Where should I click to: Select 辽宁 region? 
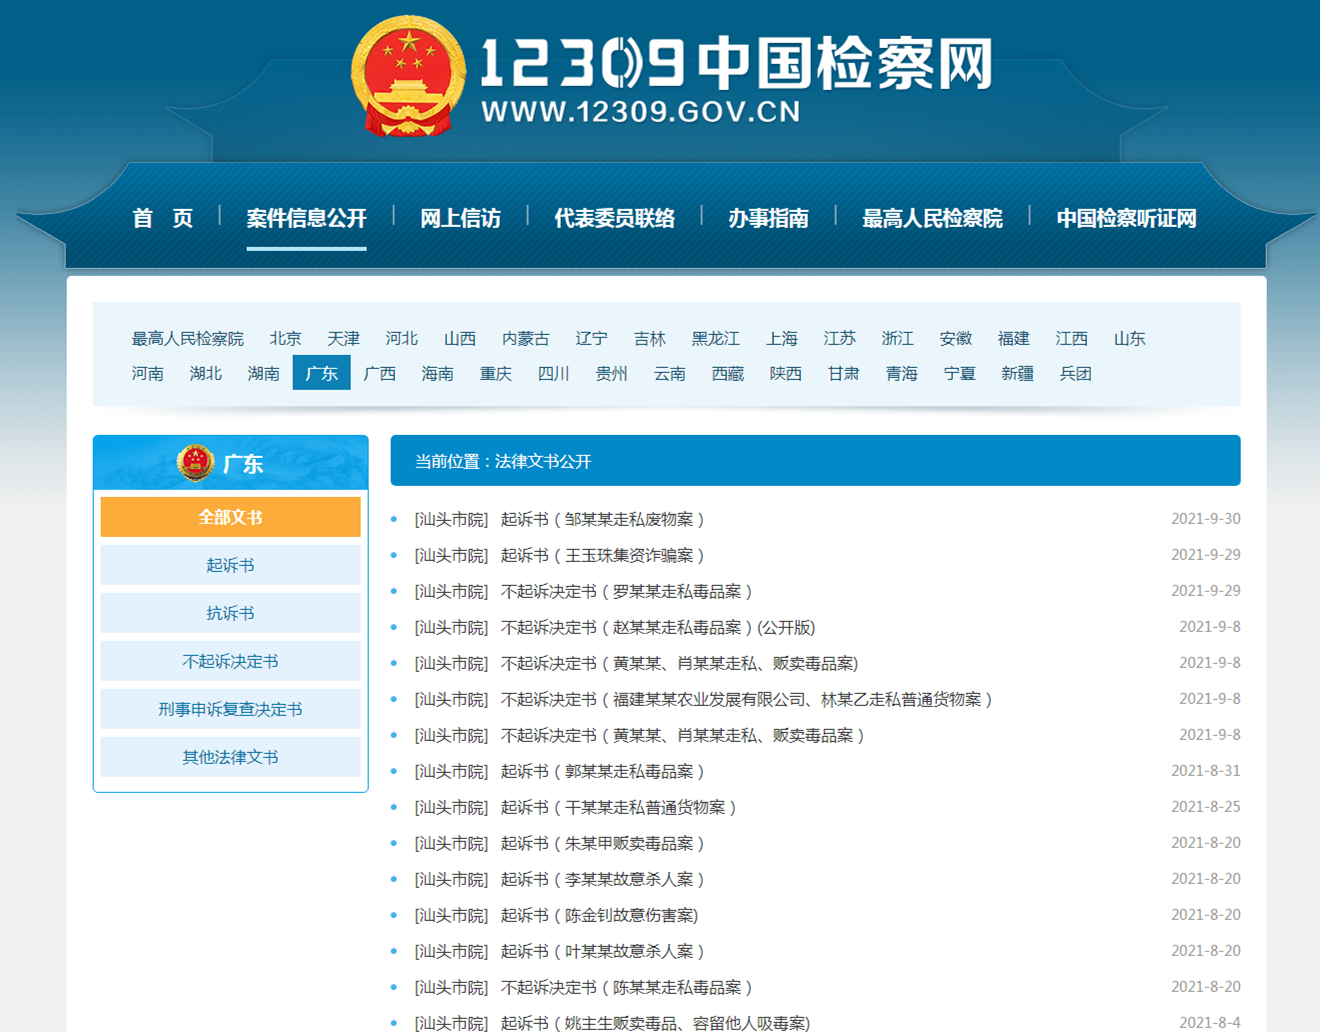click(x=592, y=339)
